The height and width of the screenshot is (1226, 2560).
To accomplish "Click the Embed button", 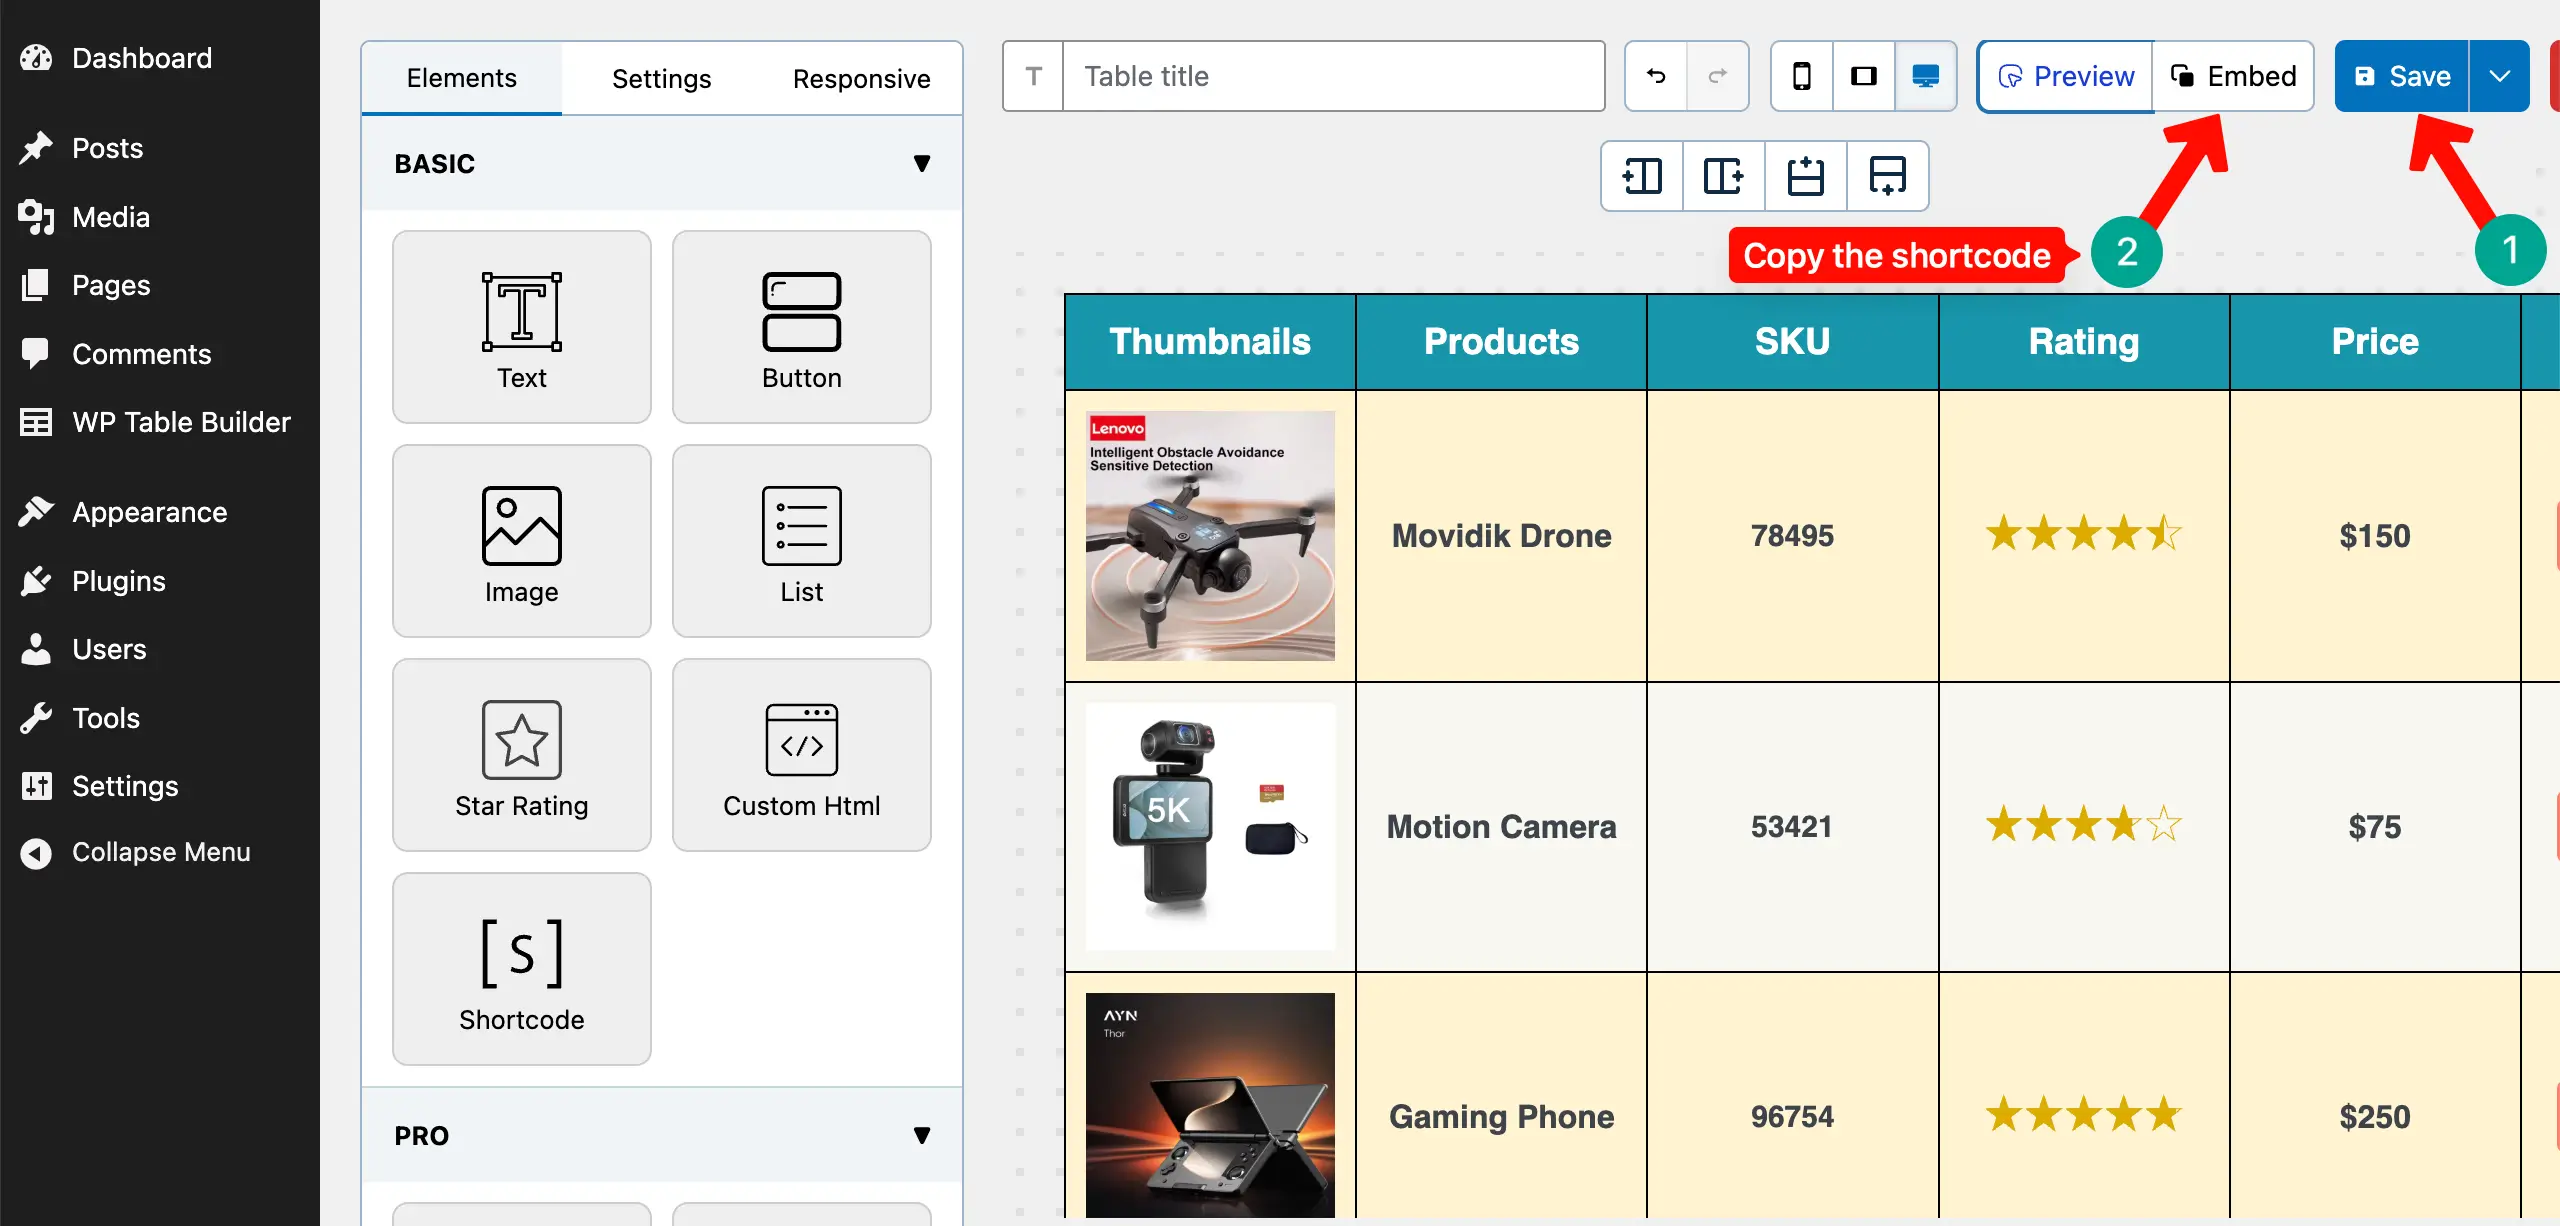I will pyautogui.click(x=2232, y=76).
